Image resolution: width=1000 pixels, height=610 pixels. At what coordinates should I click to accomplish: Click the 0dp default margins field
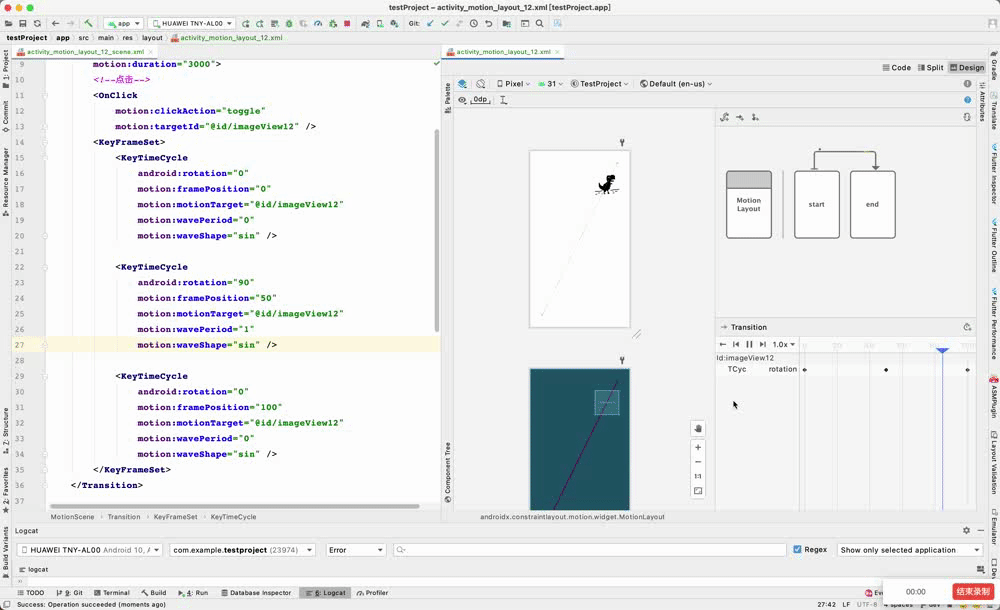[480, 100]
